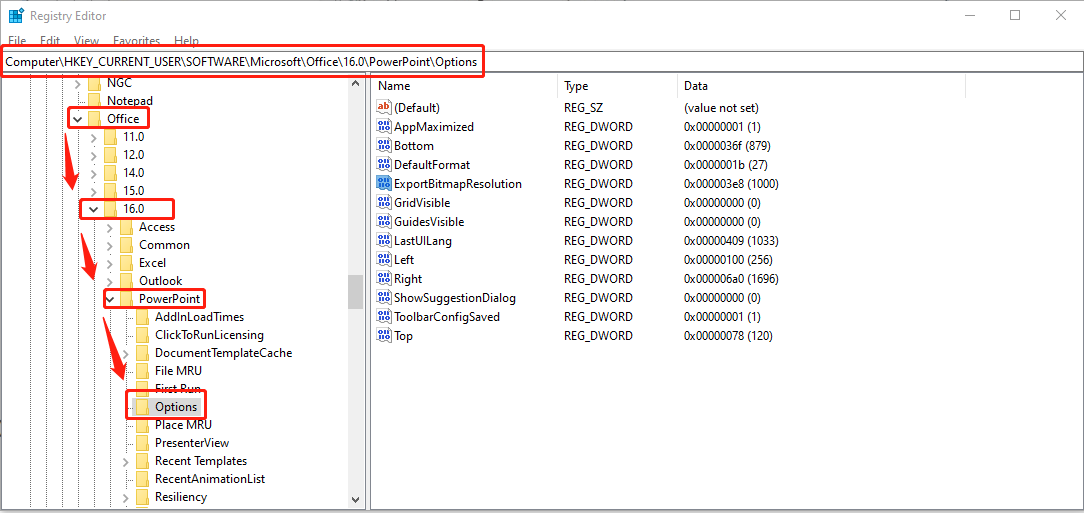Open the Edit menu
The width and height of the screenshot is (1084, 513).
[x=50, y=41]
